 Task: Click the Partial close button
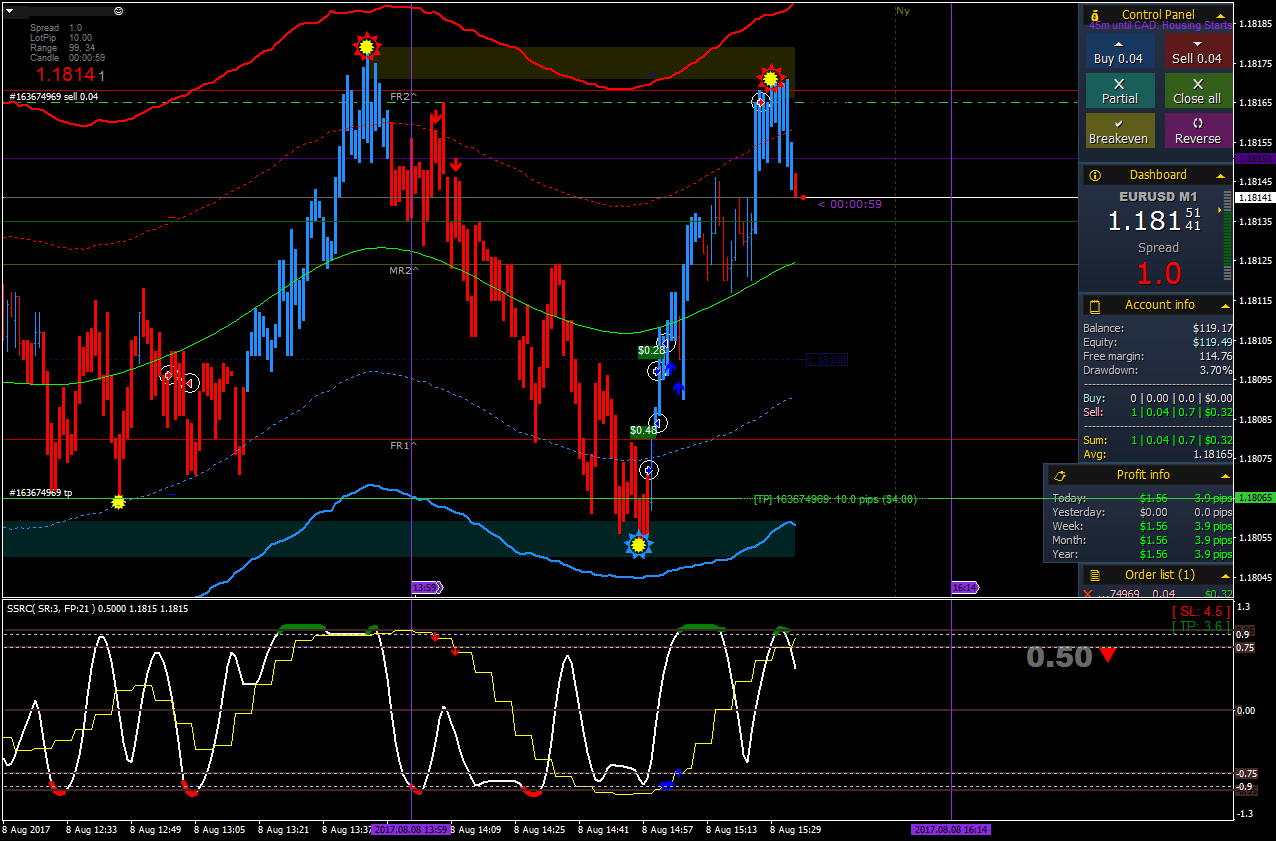click(1119, 91)
